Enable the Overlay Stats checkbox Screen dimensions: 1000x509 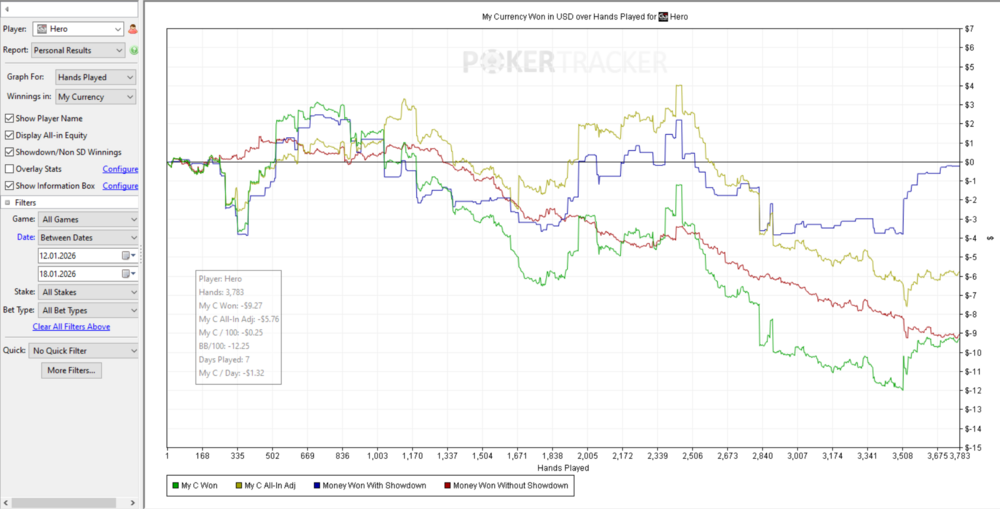pyautogui.click(x=10, y=169)
